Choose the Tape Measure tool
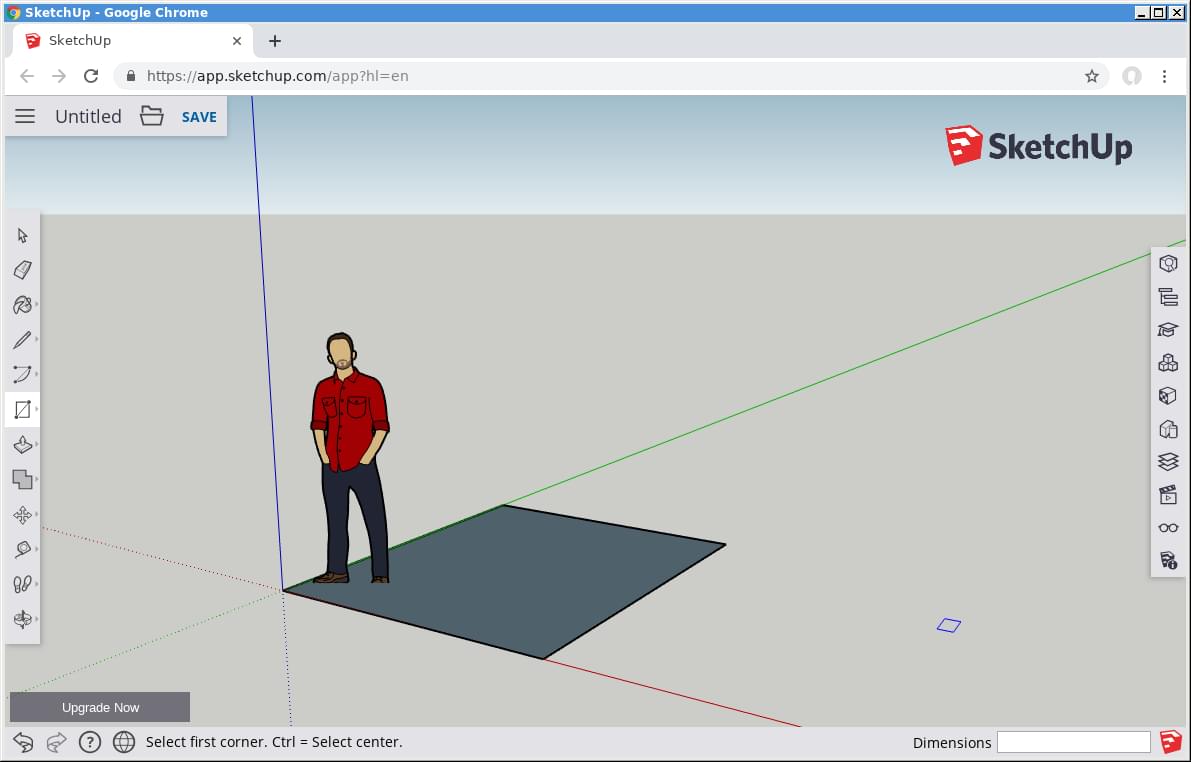The width and height of the screenshot is (1191, 762). [22, 549]
